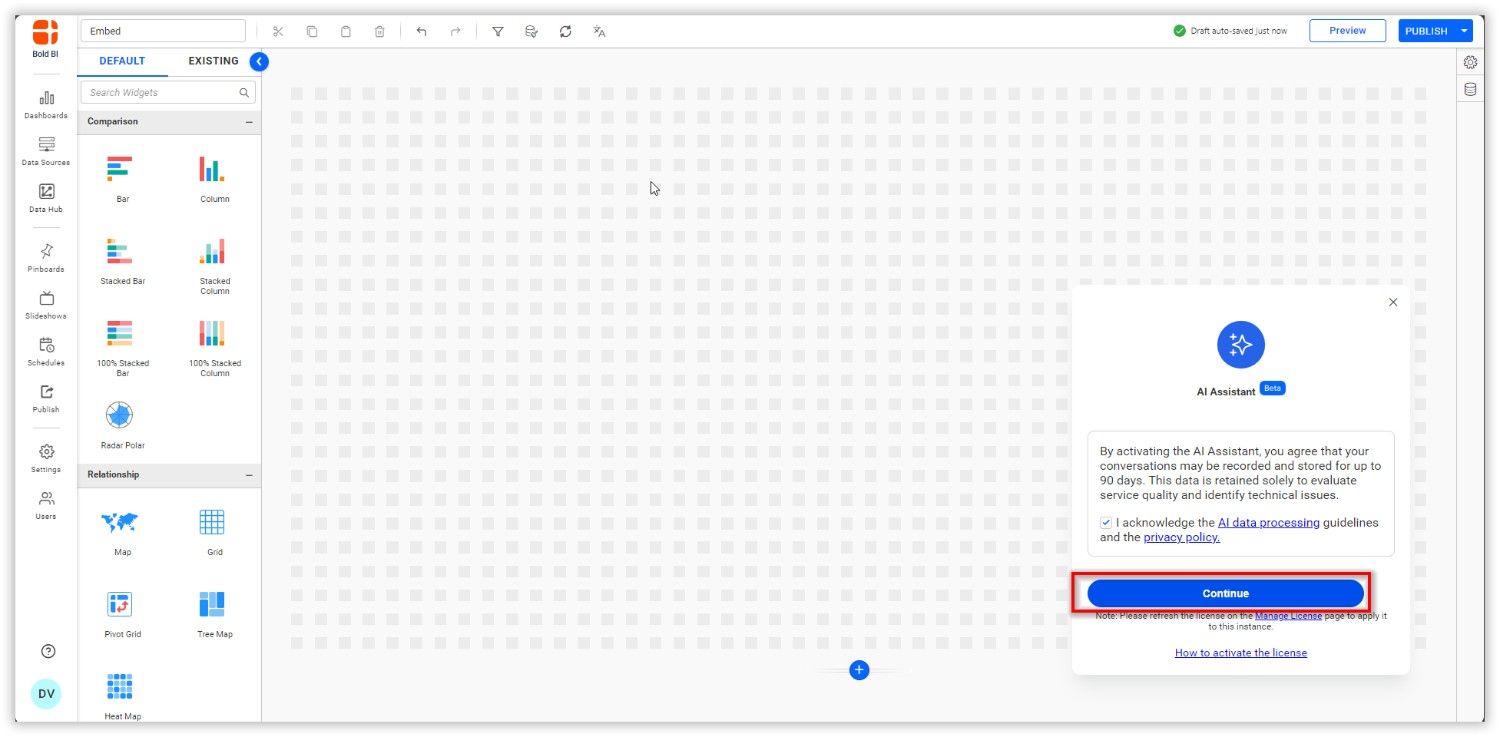Viewport: 1500px width, 737px height.
Task: Collapse the Comparison widget section
Action: click(249, 122)
